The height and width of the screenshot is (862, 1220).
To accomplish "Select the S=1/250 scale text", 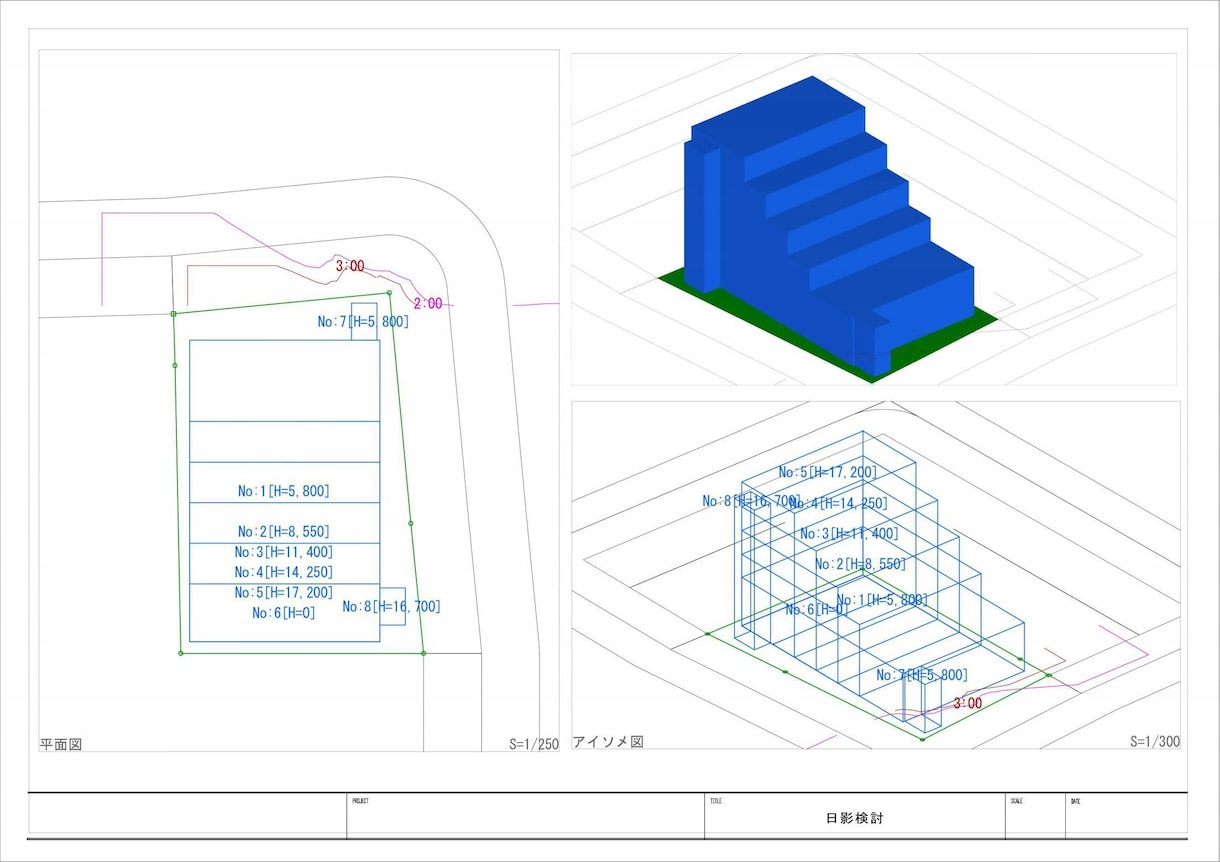I will (534, 744).
